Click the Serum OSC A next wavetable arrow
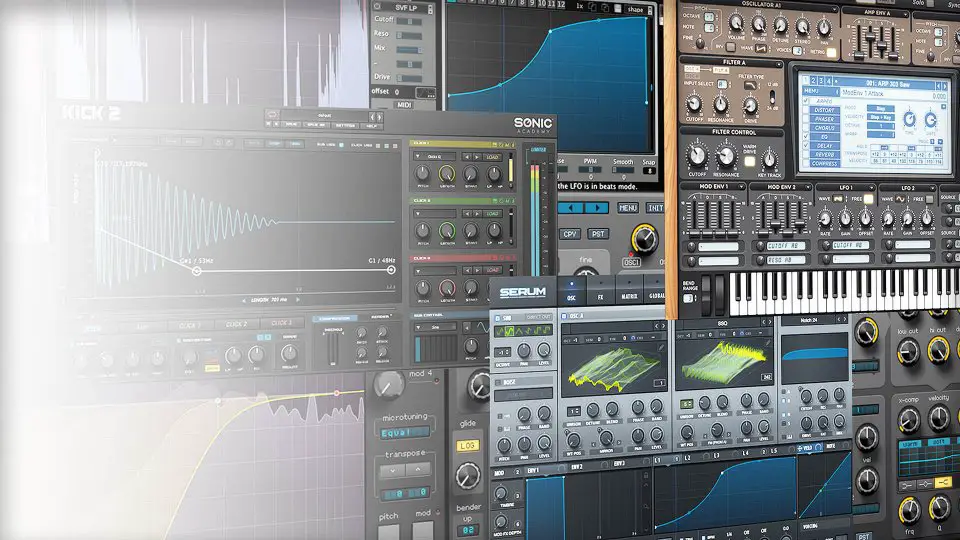This screenshot has width=960, height=540. 663,326
